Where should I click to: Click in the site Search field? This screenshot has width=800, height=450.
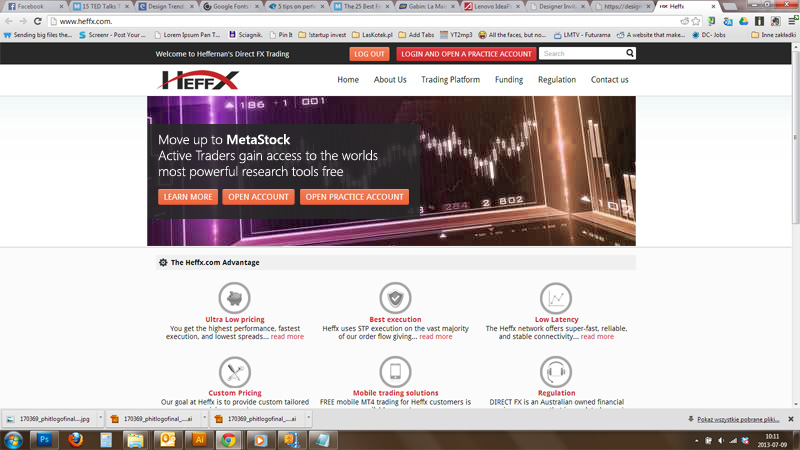click(582, 54)
